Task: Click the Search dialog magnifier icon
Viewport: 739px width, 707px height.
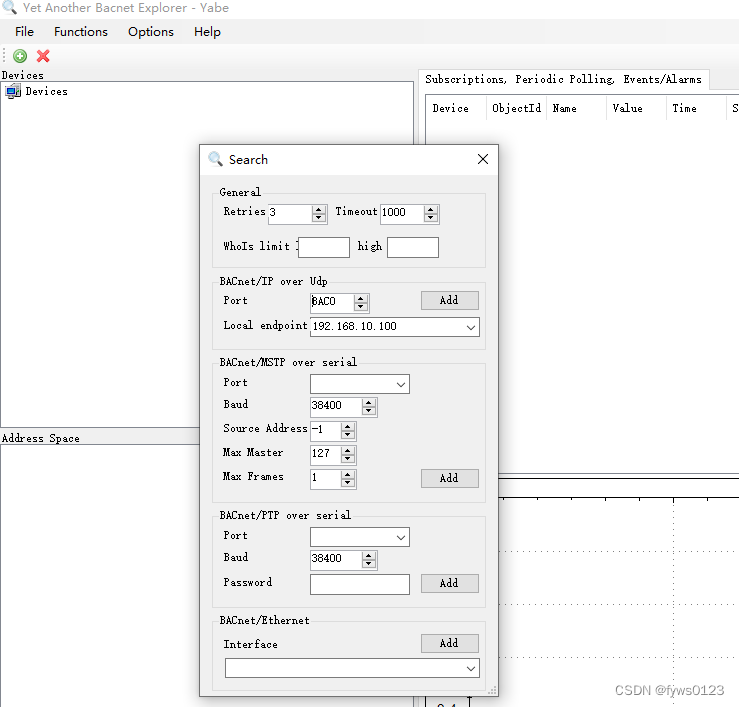Action: pos(215,159)
